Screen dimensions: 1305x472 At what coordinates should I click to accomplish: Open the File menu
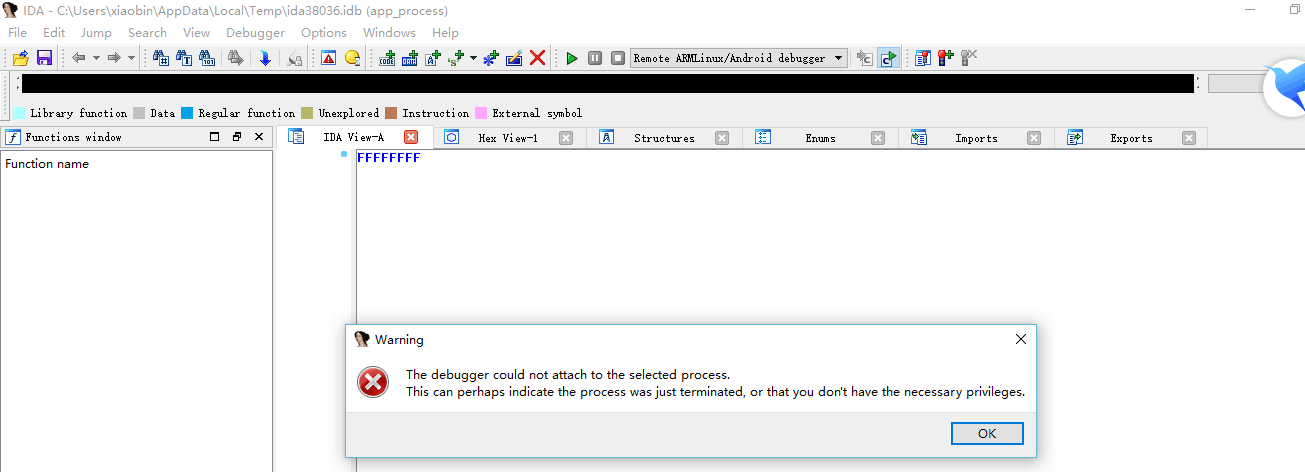point(18,32)
